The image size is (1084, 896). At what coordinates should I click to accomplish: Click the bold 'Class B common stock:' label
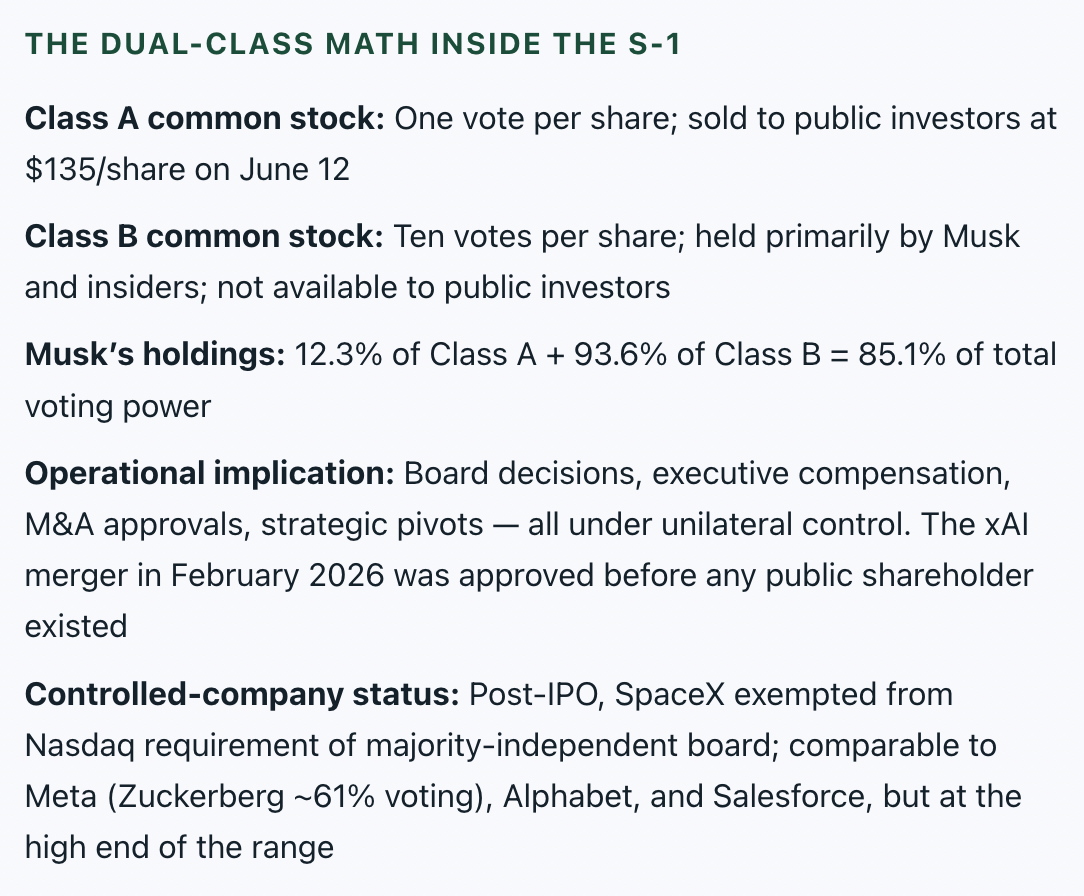(x=204, y=237)
